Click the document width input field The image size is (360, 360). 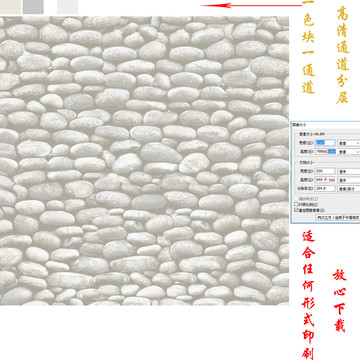coord(325,171)
